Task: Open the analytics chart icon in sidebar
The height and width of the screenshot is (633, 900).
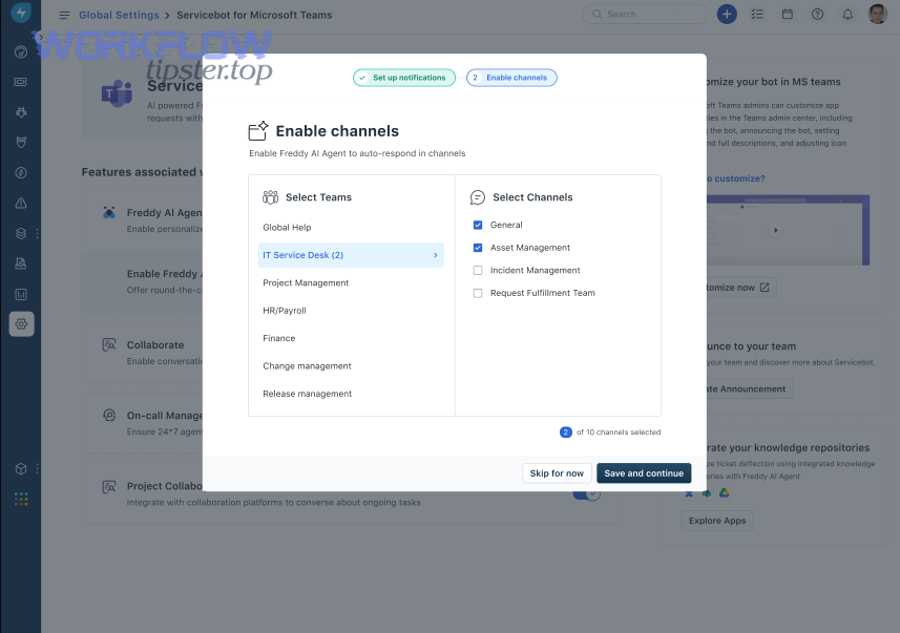Action: pos(20,293)
